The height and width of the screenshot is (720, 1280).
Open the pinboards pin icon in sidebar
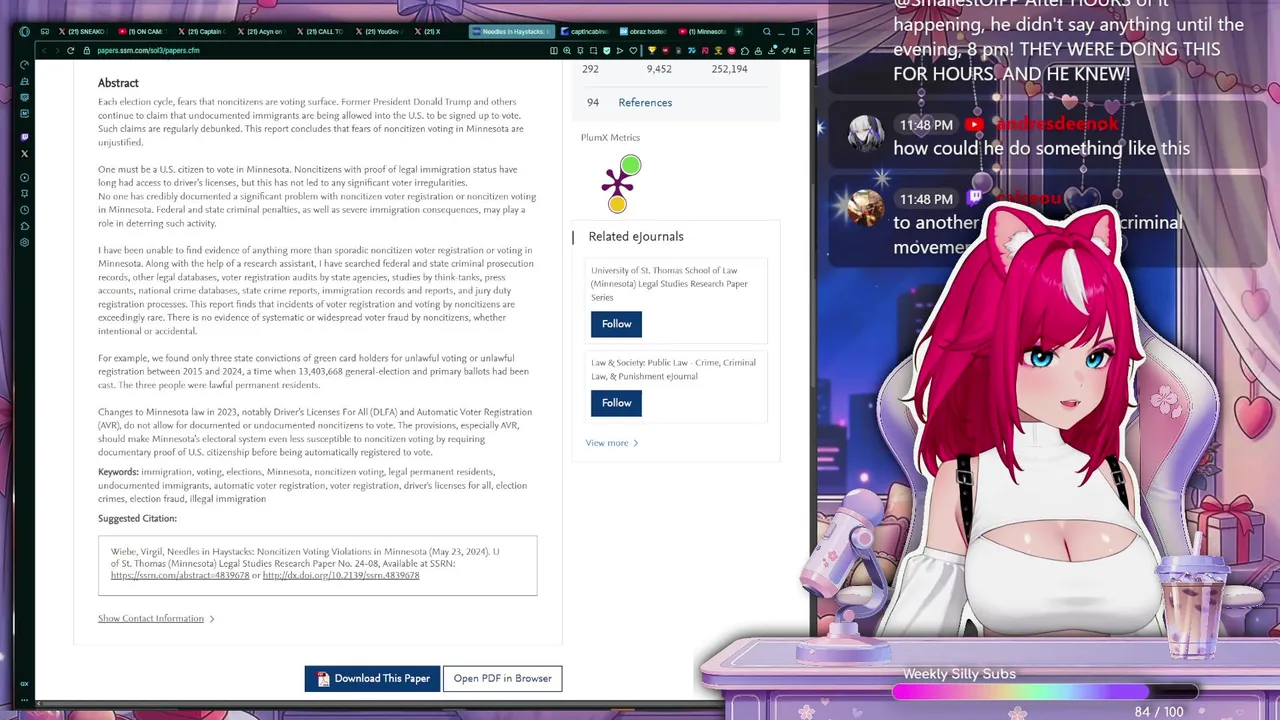[x=24, y=193]
